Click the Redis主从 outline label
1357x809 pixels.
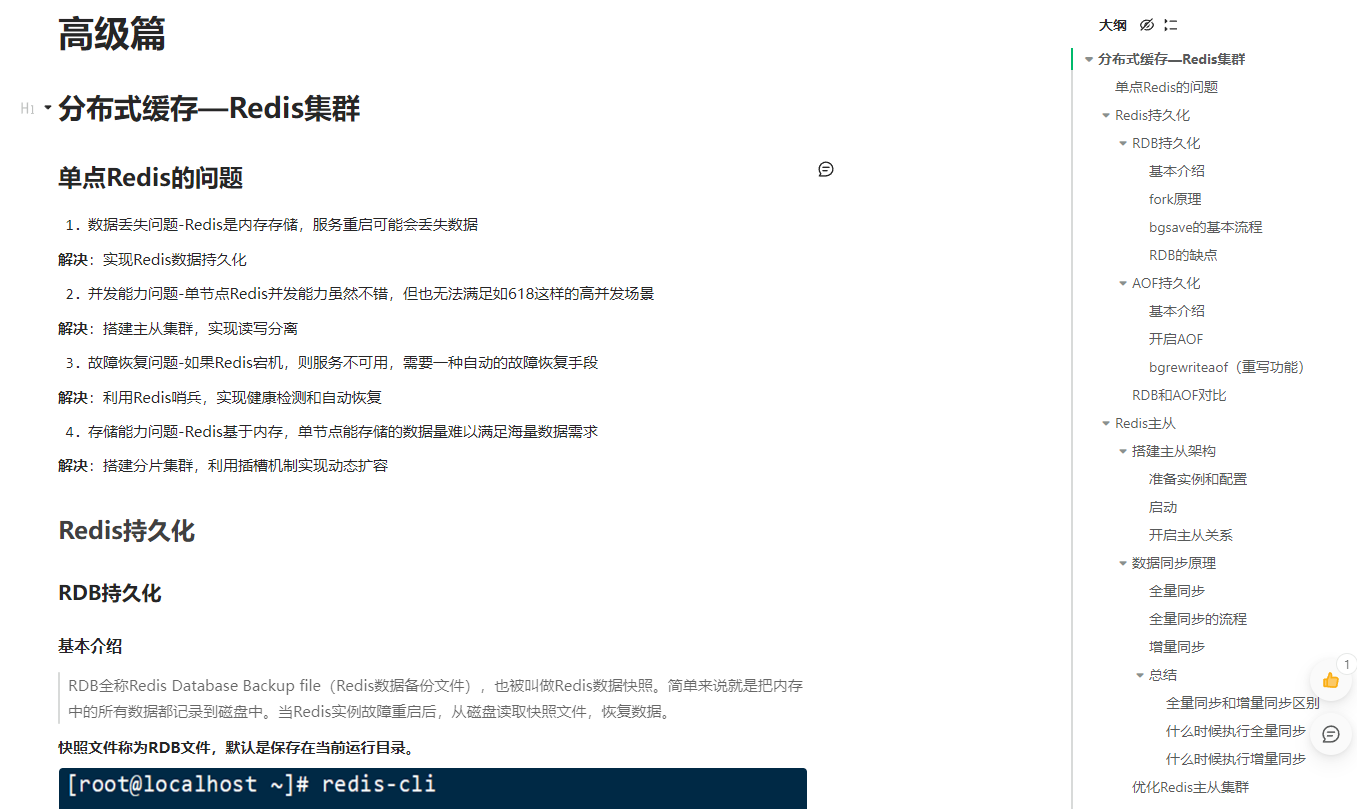tap(1145, 423)
